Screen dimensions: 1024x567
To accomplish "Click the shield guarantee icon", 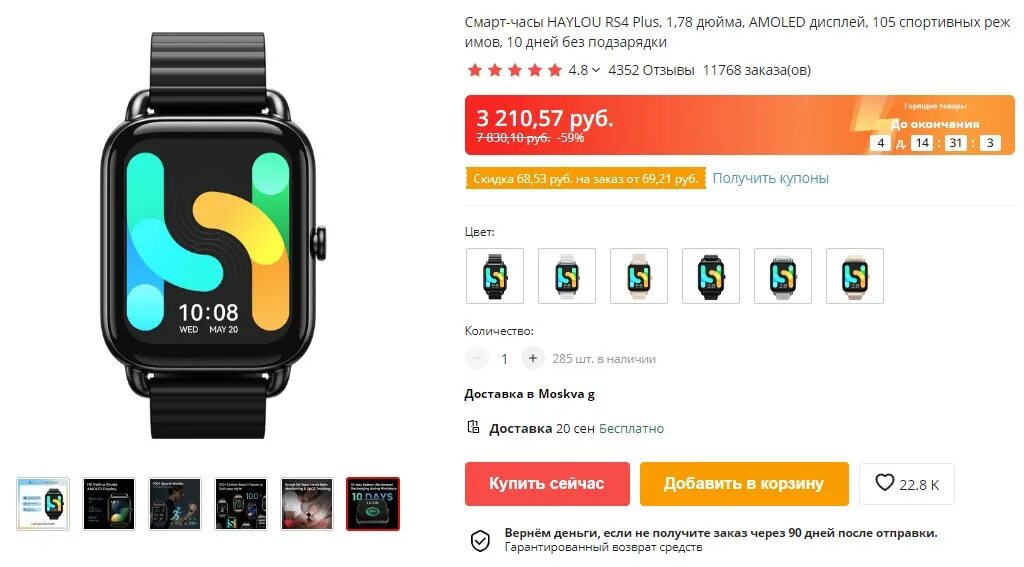I will click(x=480, y=541).
